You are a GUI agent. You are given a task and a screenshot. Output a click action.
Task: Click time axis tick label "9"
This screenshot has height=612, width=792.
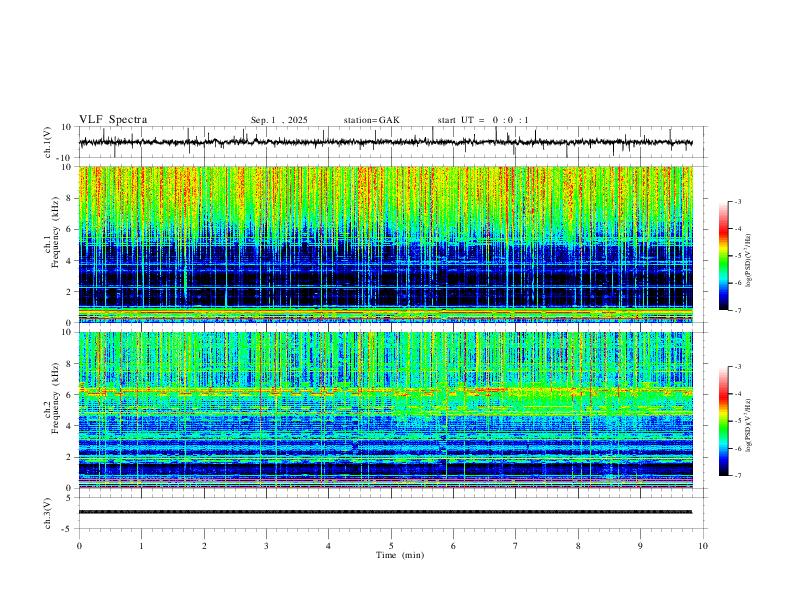640,546
